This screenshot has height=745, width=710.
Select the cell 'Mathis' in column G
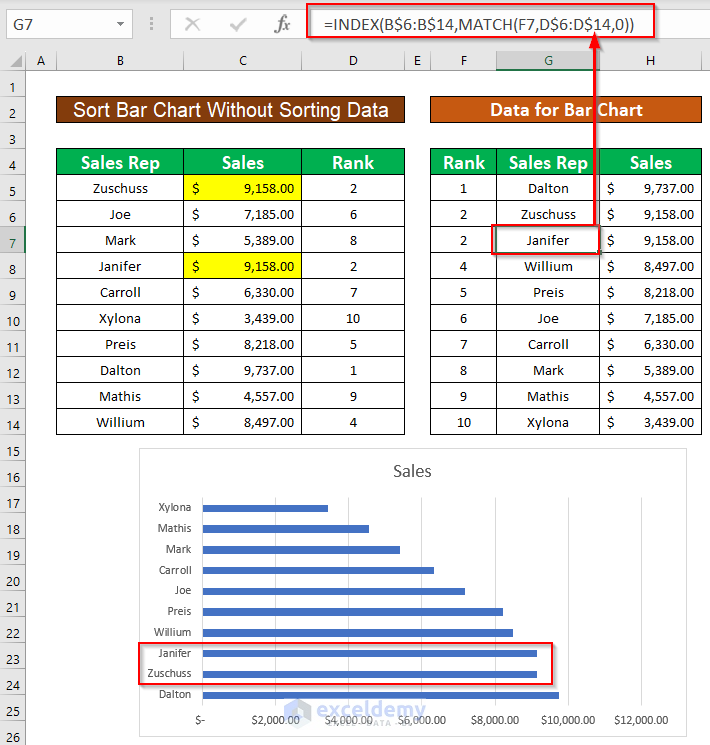[548, 396]
